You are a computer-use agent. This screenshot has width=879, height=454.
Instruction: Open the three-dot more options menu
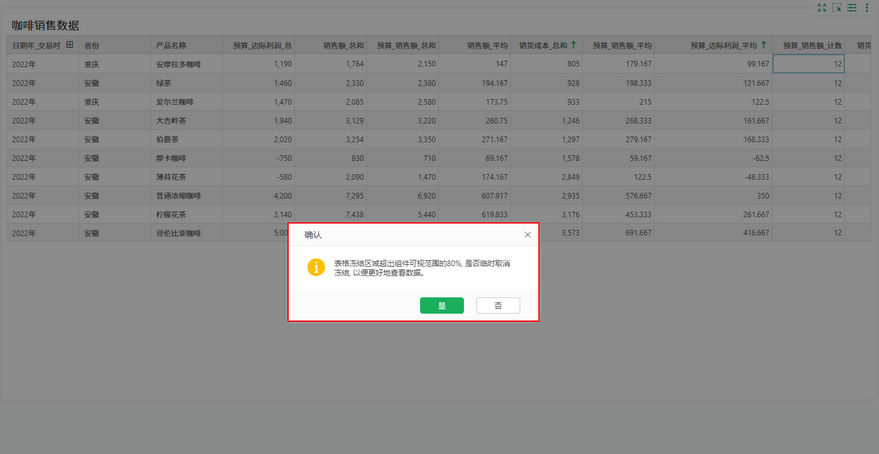(867, 8)
